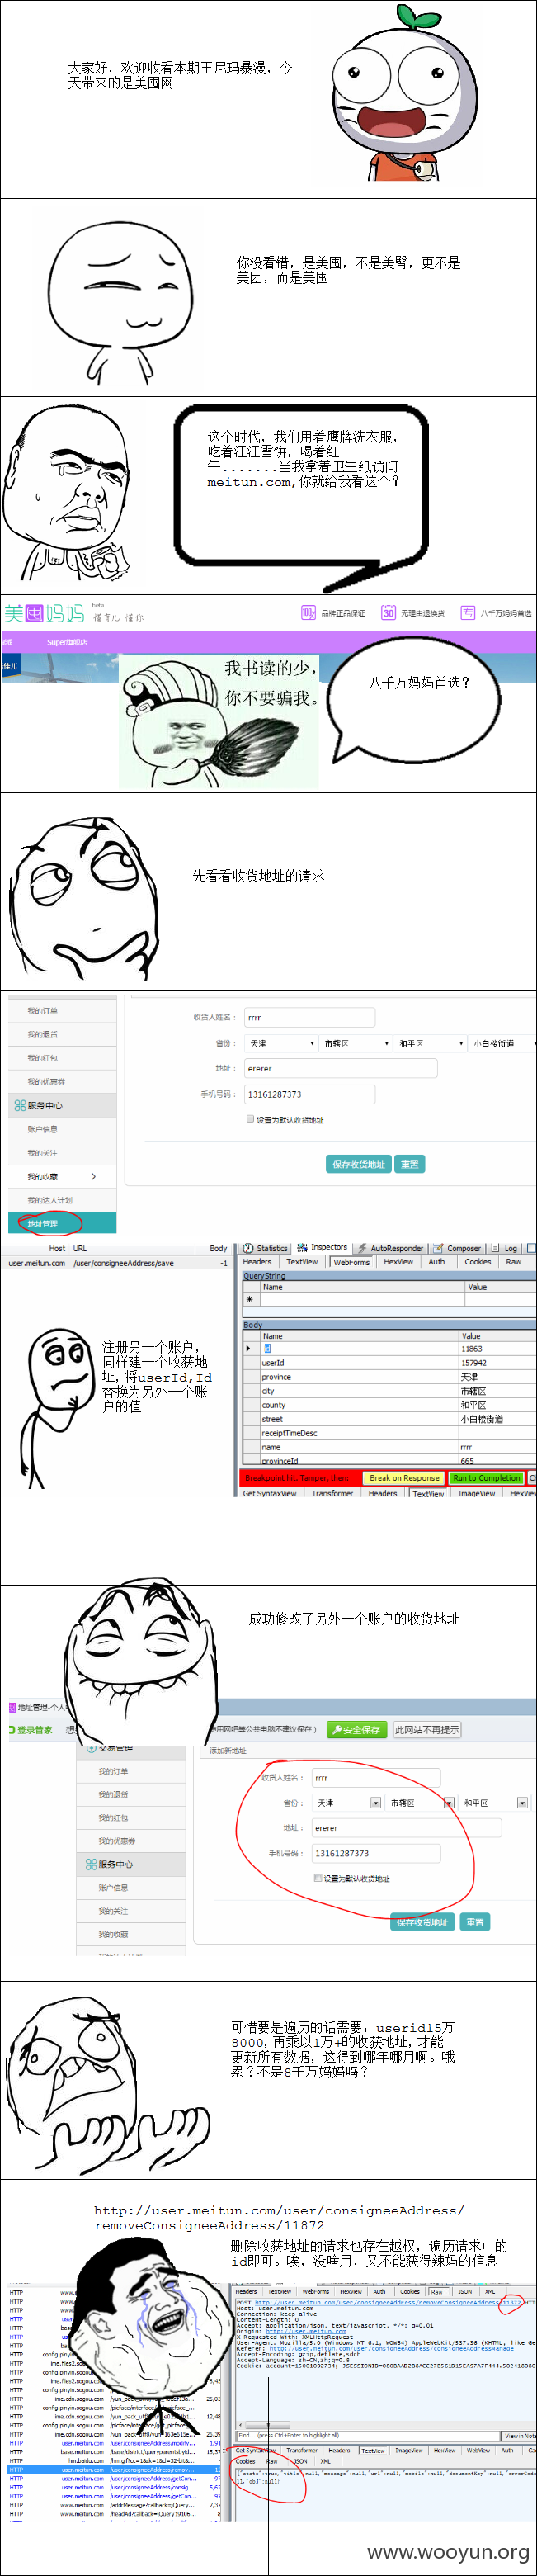Open the 小白楼街道 street dropdown

(503, 1043)
